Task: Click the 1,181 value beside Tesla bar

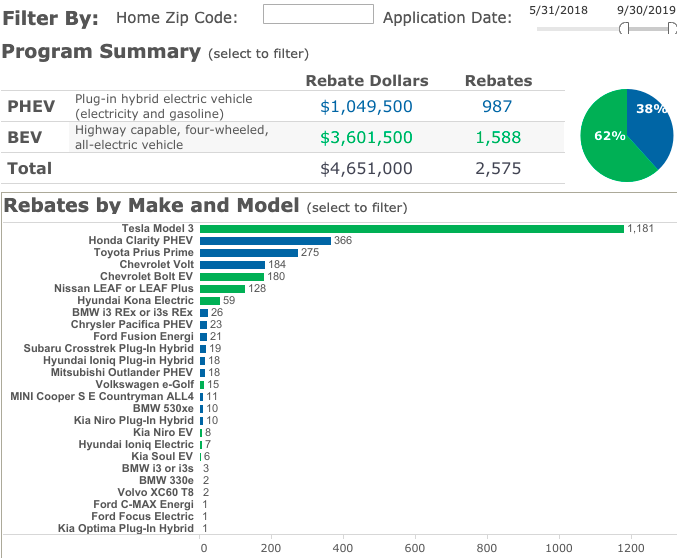Action: click(x=640, y=228)
